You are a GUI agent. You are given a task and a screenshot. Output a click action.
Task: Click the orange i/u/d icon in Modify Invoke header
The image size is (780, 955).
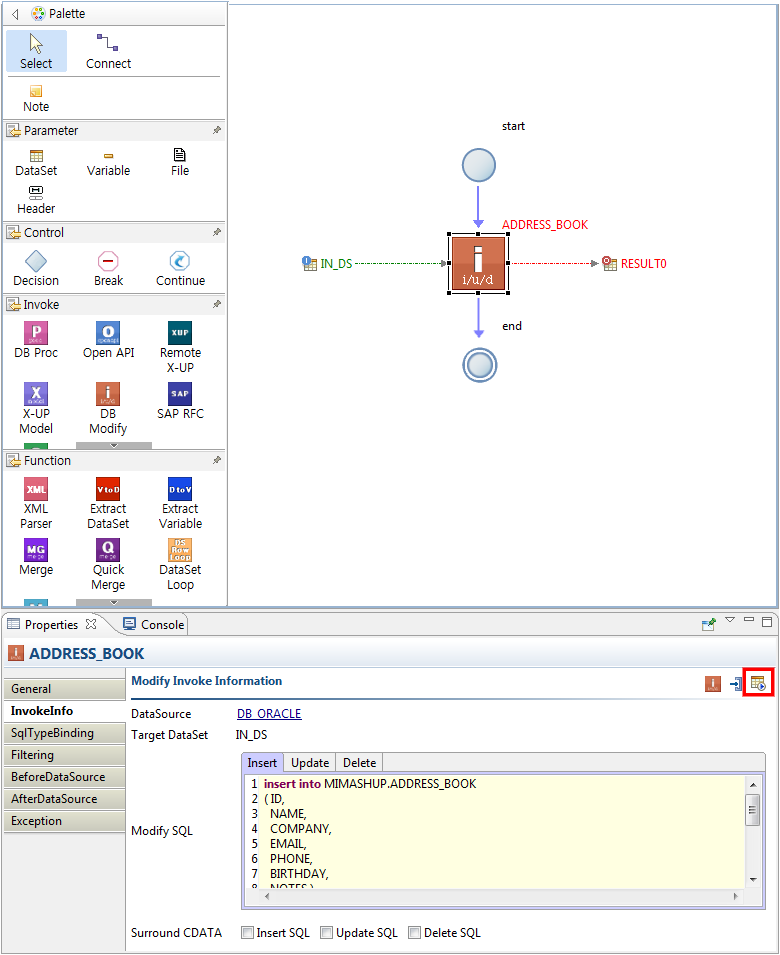pos(712,684)
